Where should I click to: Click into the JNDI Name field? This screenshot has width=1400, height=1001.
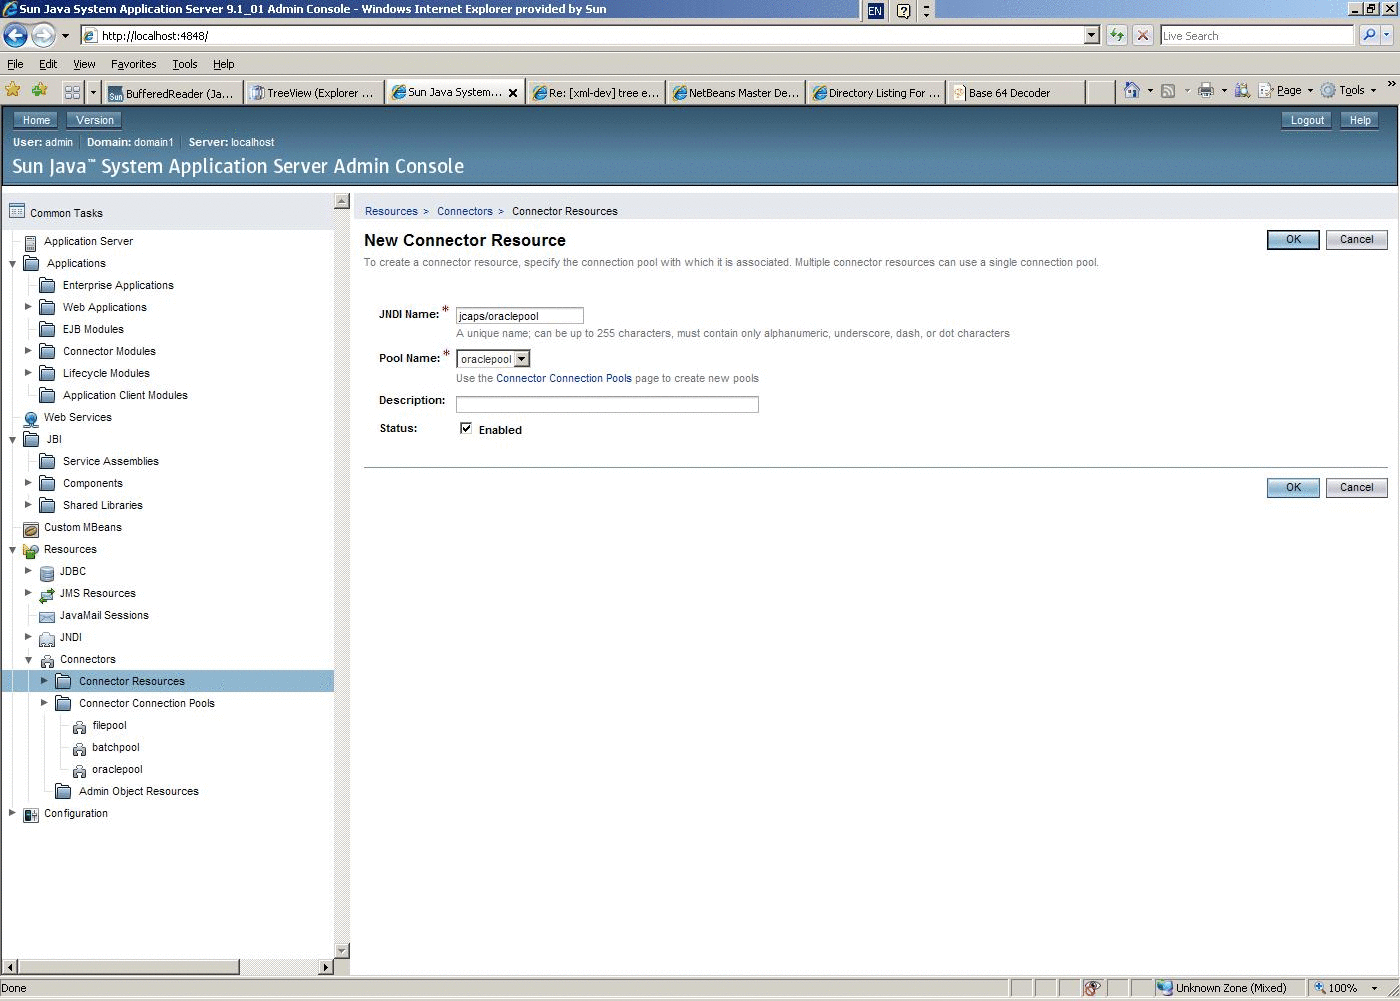(x=520, y=316)
